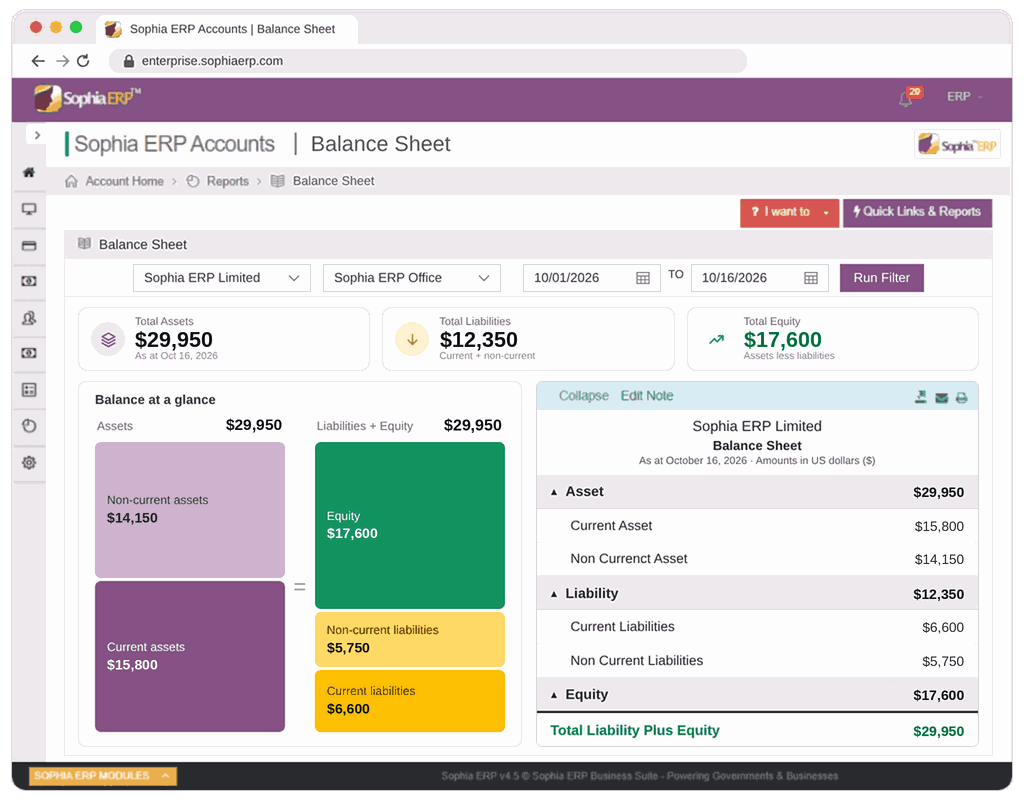Click the Total Assets layers icon

[x=108, y=340]
